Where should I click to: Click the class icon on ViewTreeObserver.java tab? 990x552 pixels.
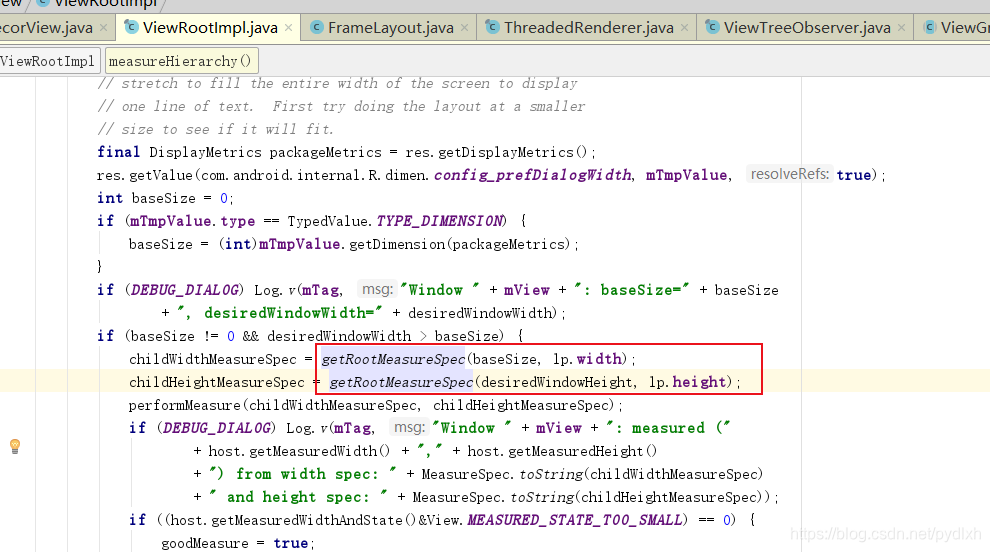point(712,27)
